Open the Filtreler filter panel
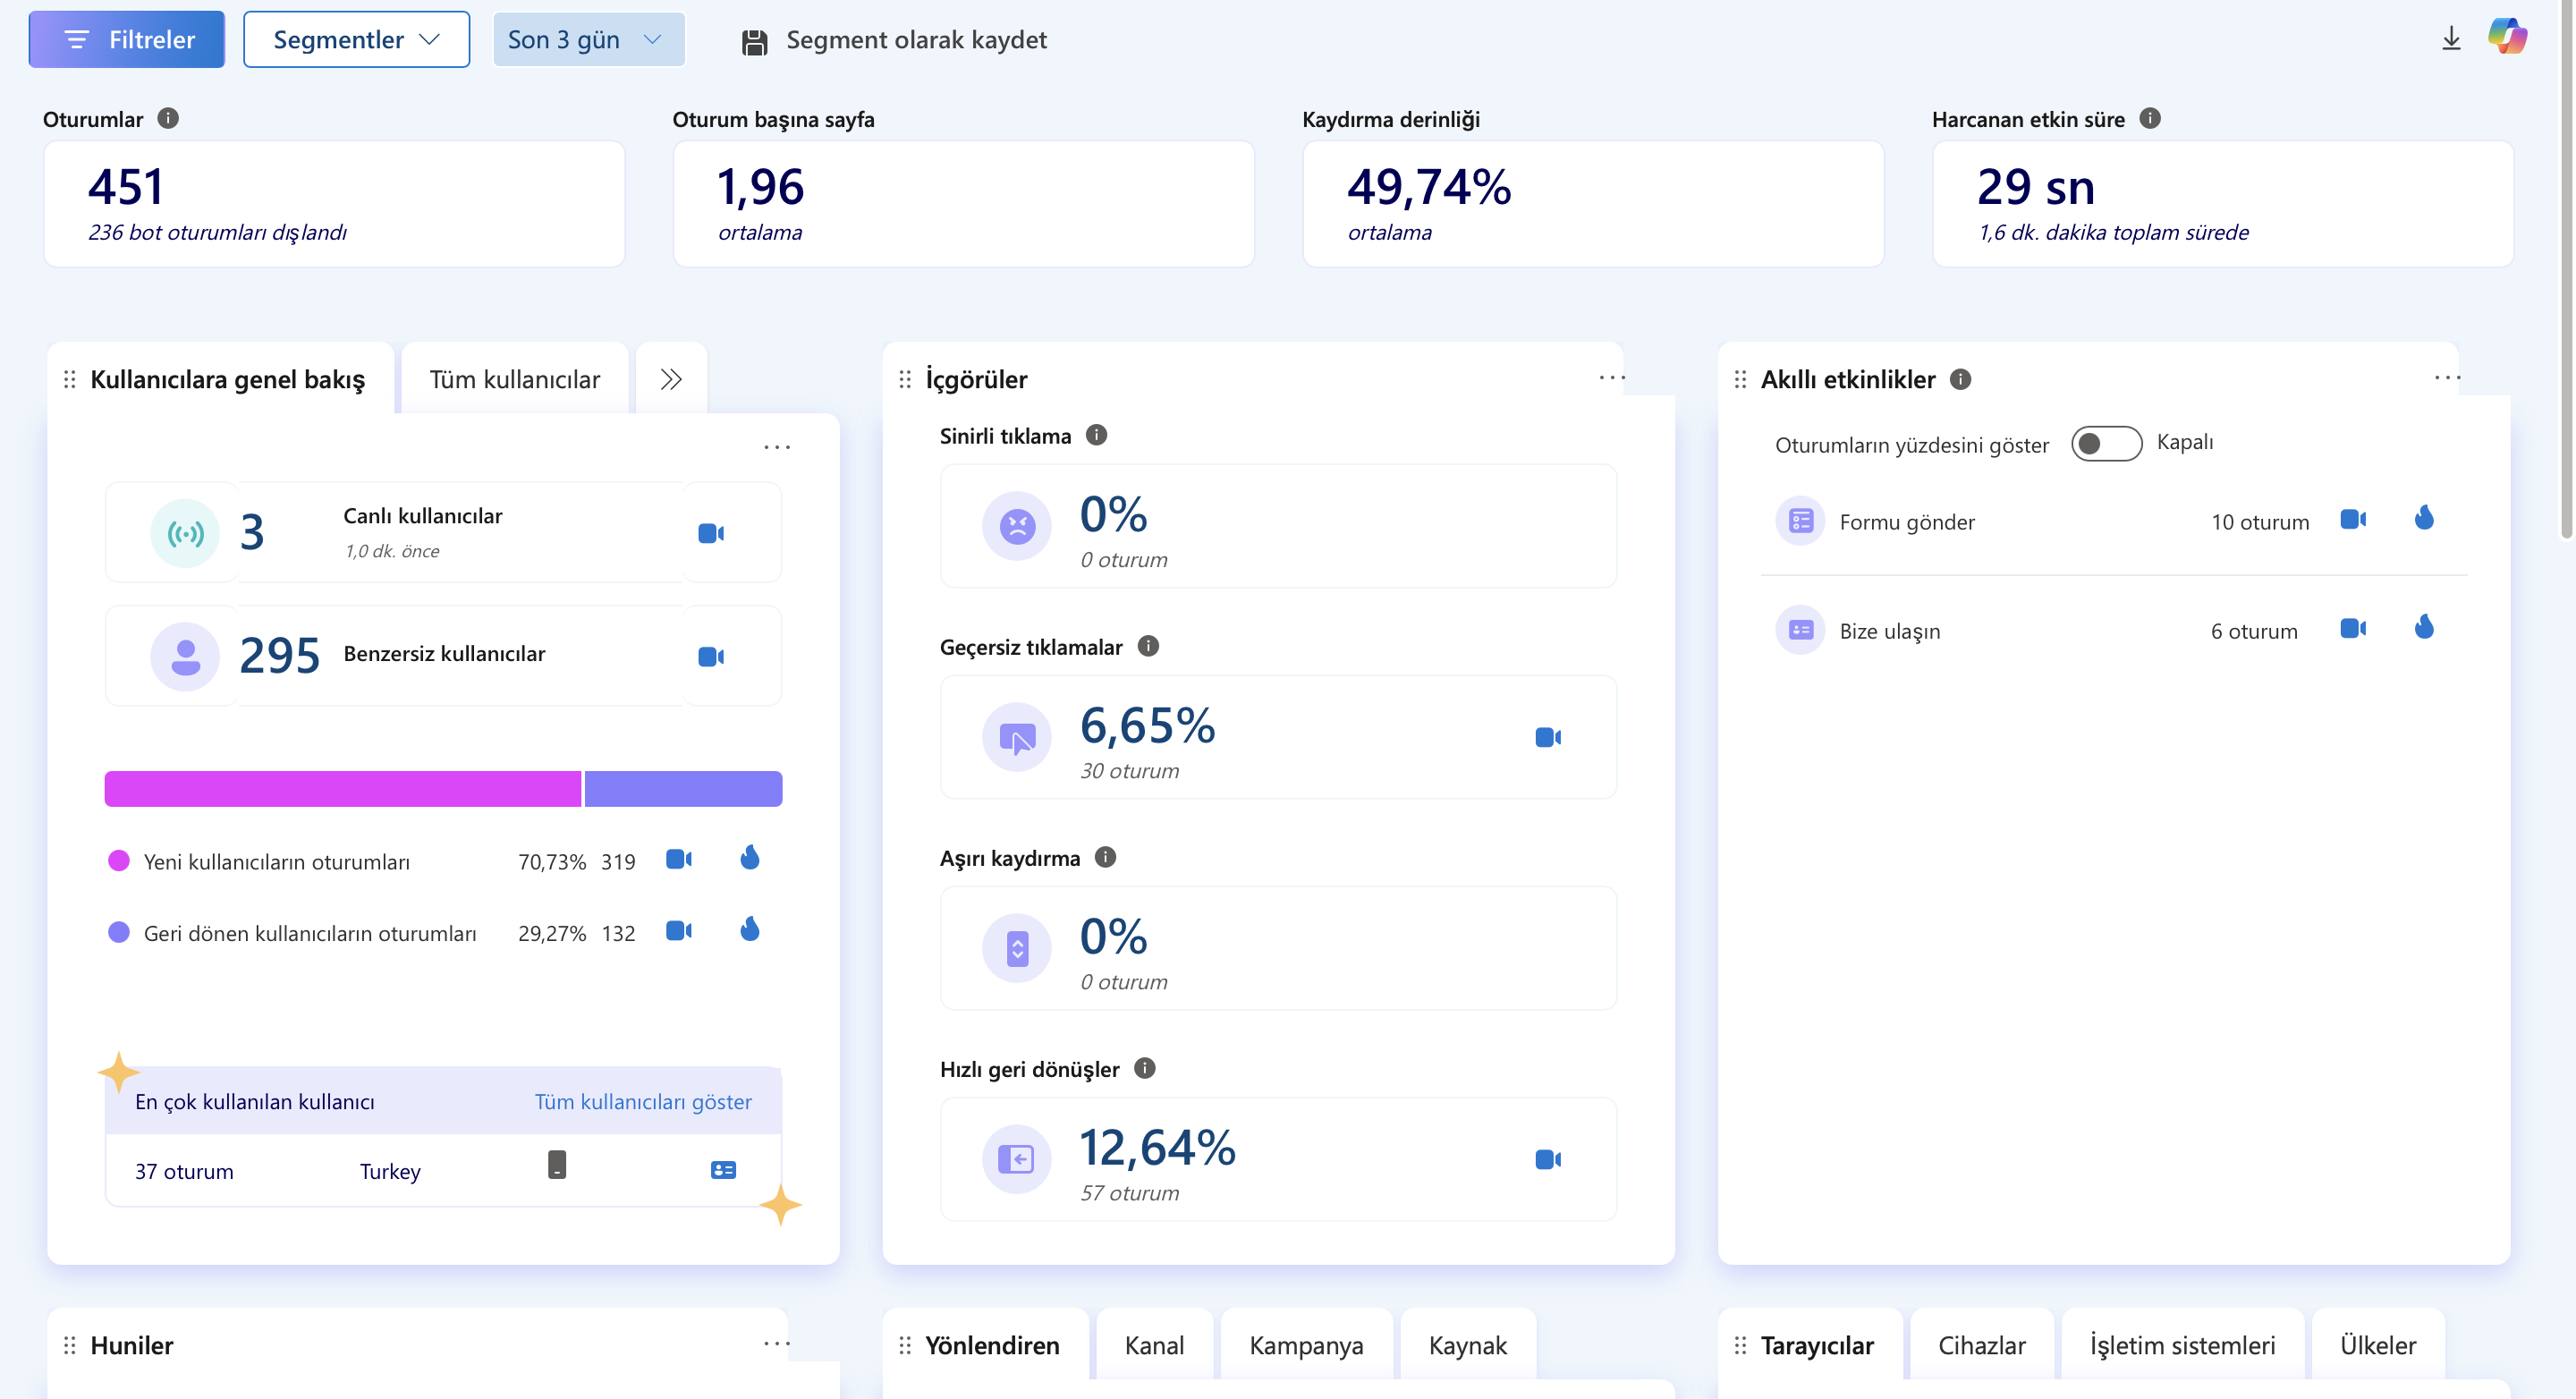The image size is (2576, 1399). (126, 40)
